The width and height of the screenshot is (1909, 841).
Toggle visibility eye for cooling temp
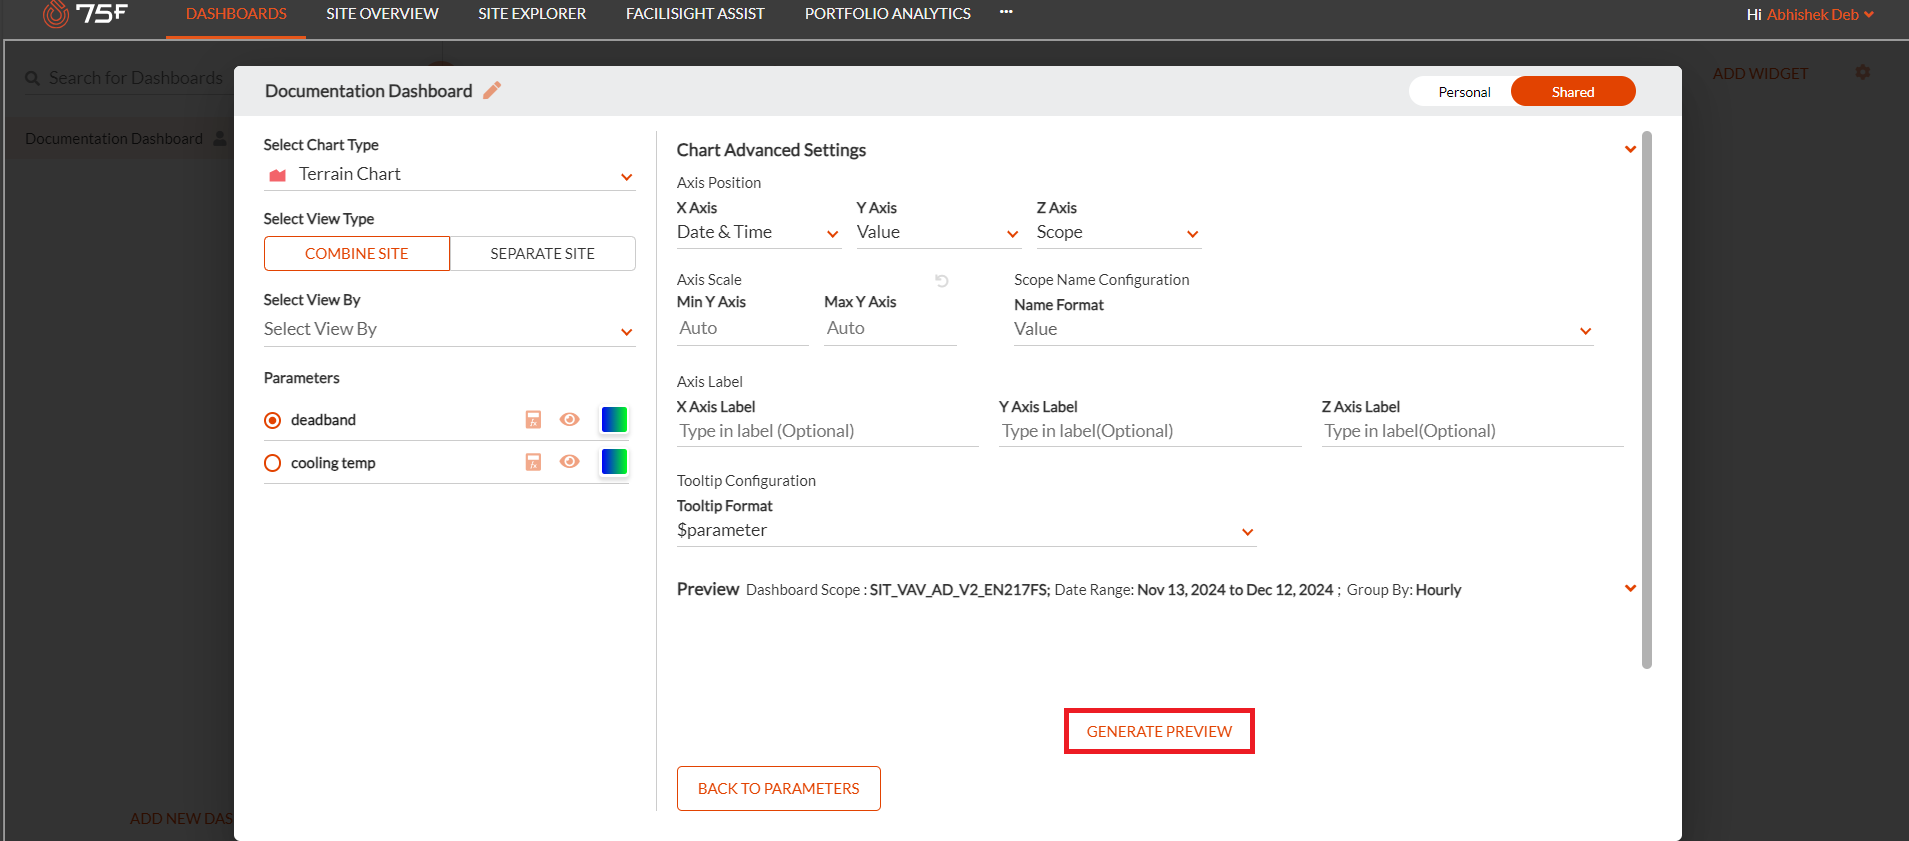point(570,462)
